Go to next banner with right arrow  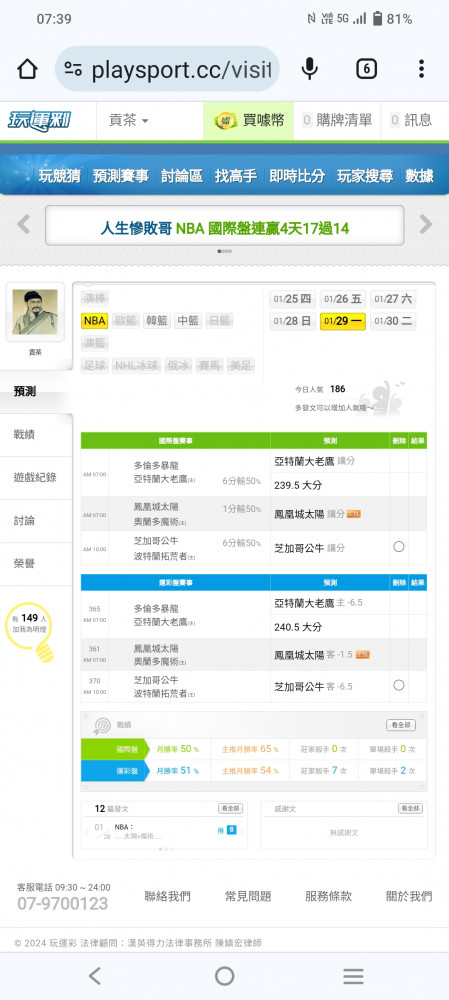click(425, 224)
